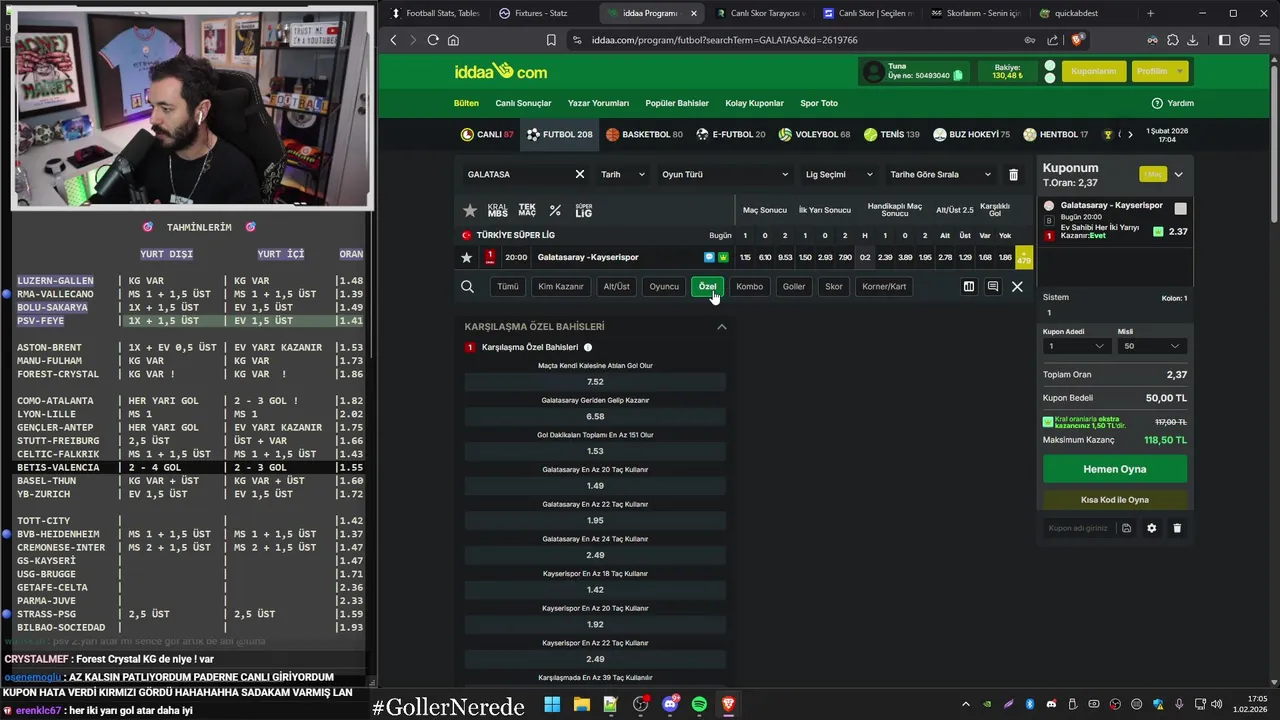Select the 1.15 home win odd
The image size is (1280, 720).
pos(745,257)
